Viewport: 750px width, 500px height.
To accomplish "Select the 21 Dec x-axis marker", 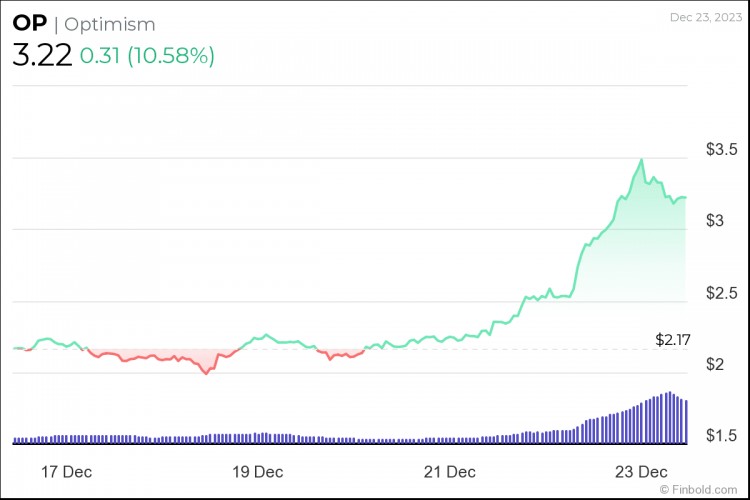I will (448, 471).
